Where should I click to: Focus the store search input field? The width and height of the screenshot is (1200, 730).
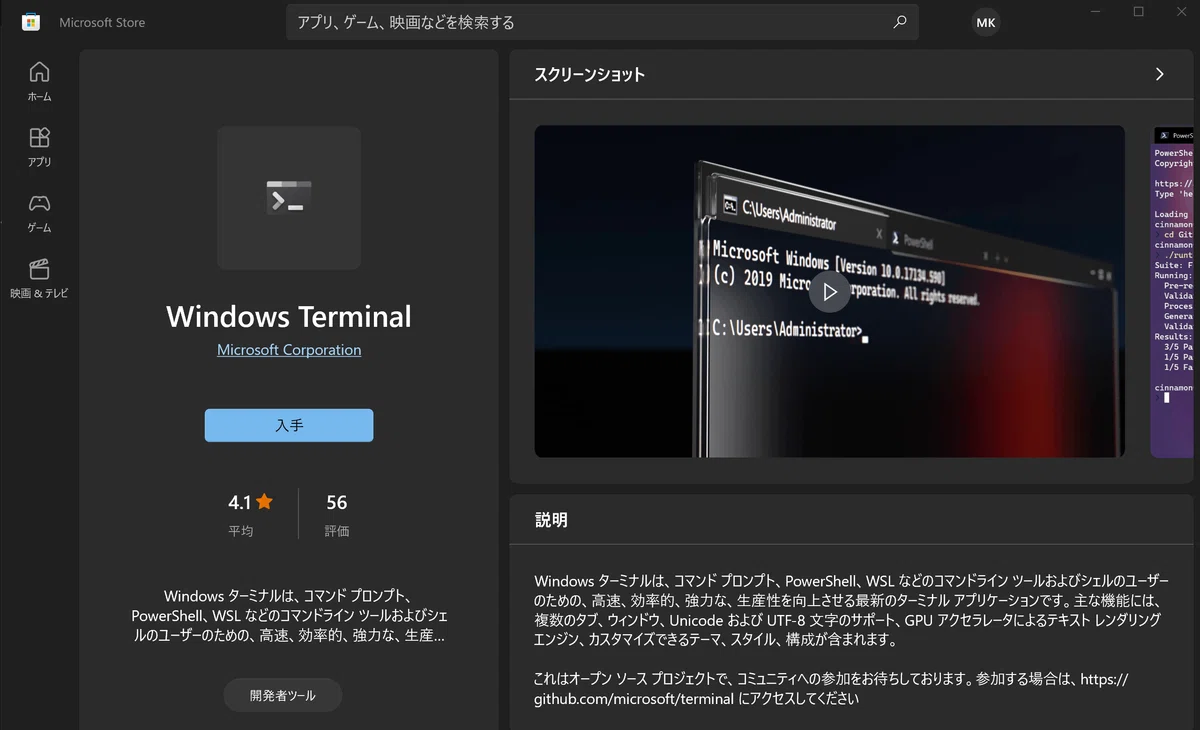(x=602, y=22)
